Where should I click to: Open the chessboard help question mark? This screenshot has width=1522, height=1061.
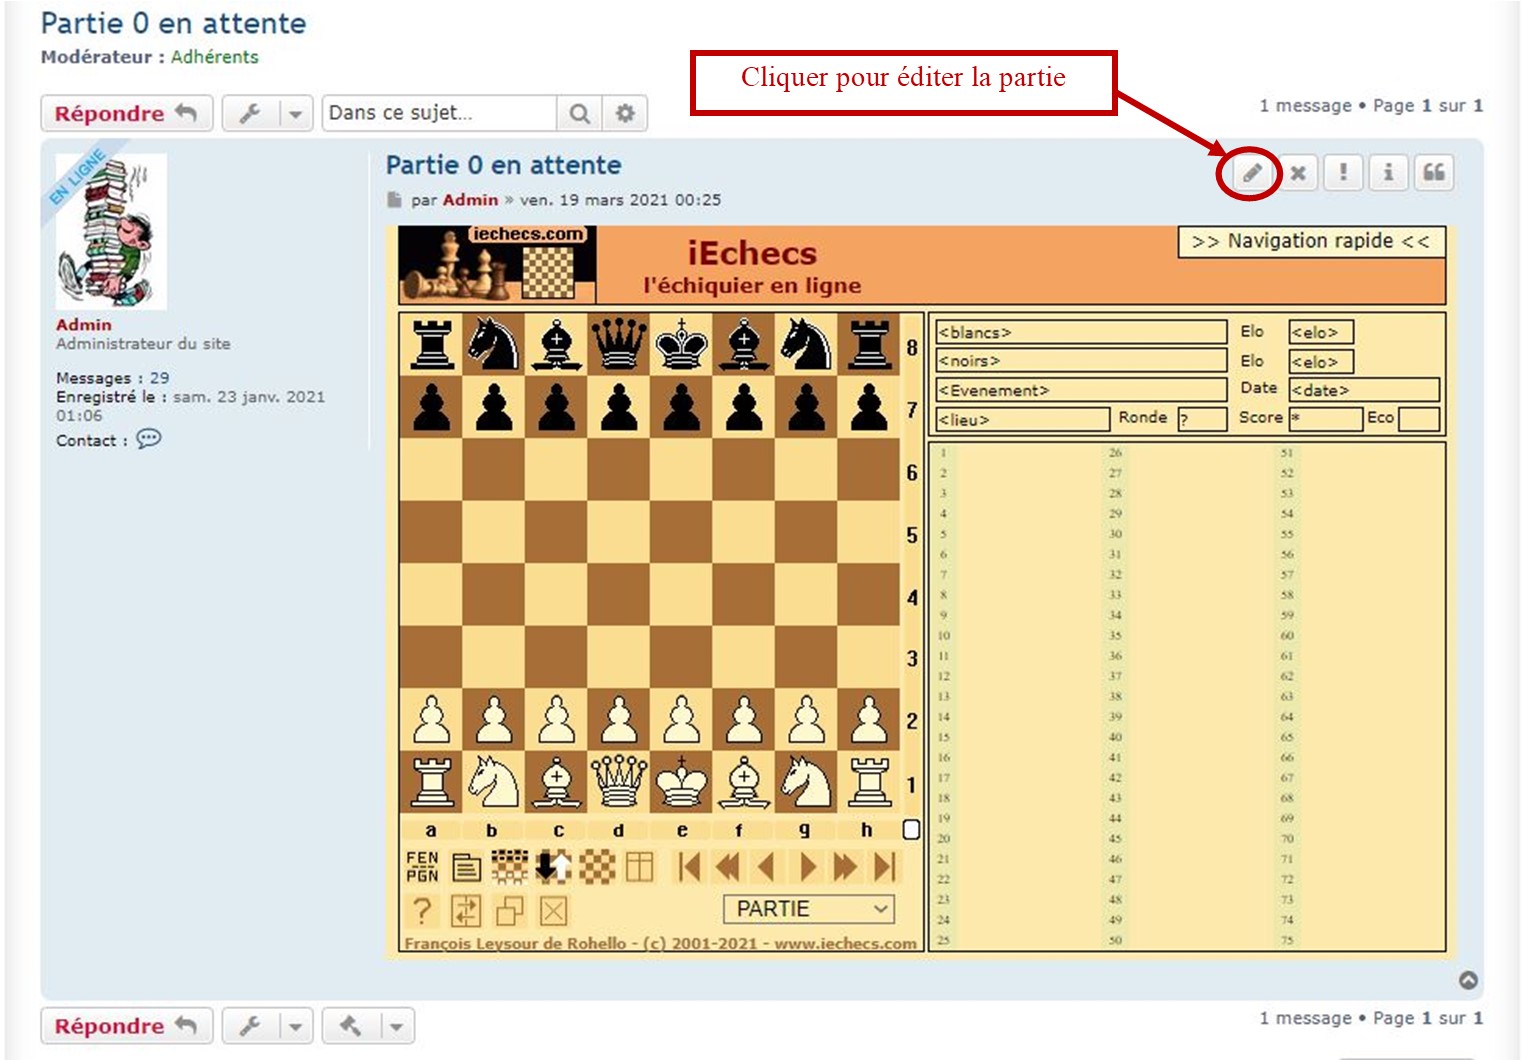pyautogui.click(x=422, y=911)
